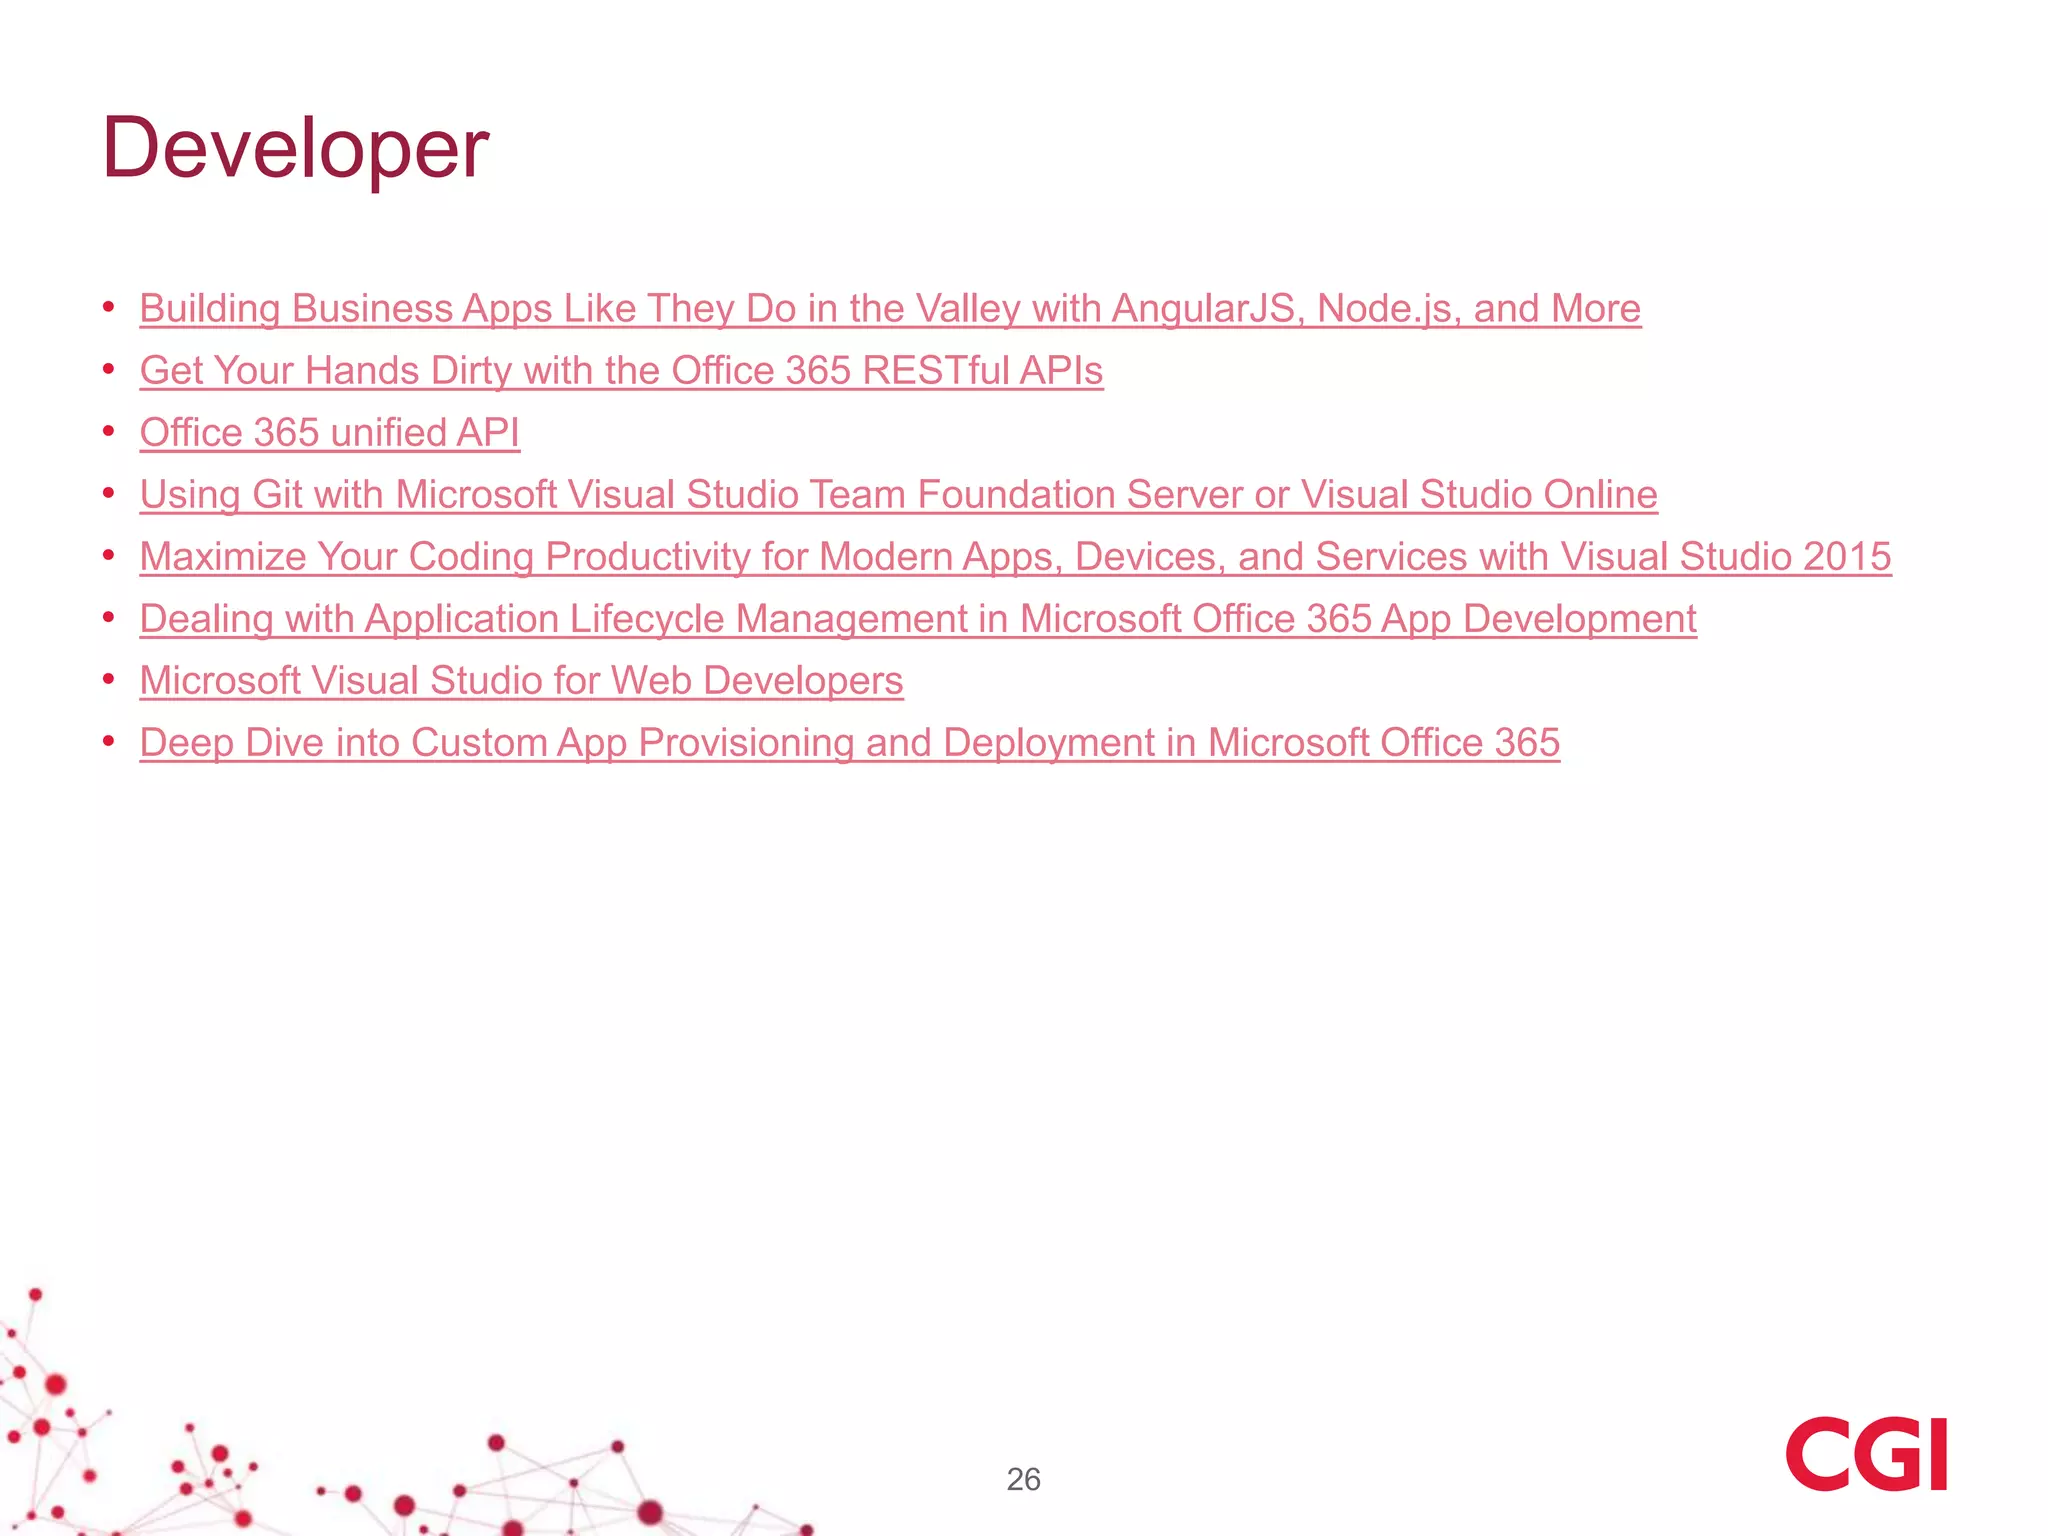Click 'Microsoft Visual Studio for Web Developers' link
The width and height of the screenshot is (2048, 1536).
point(521,681)
